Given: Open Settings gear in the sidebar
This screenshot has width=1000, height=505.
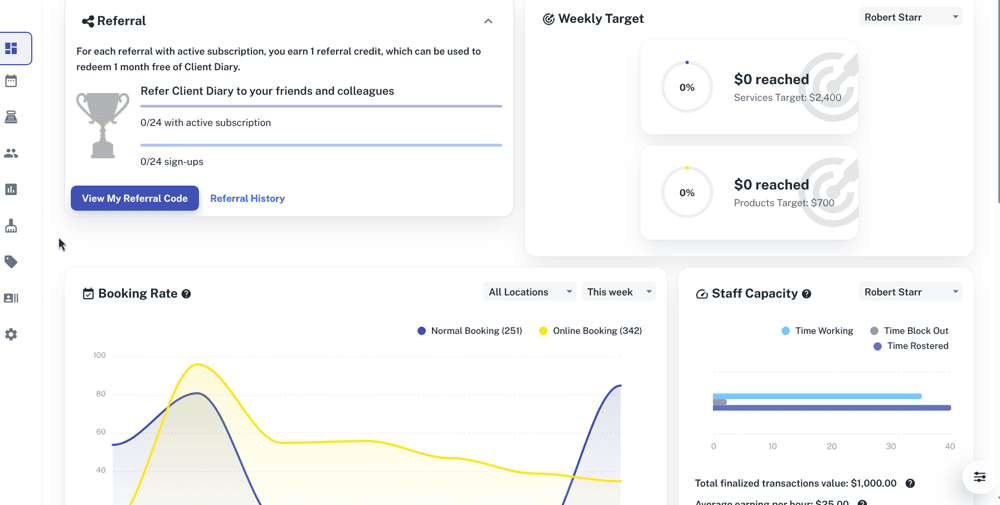Looking at the screenshot, I should click(11, 334).
